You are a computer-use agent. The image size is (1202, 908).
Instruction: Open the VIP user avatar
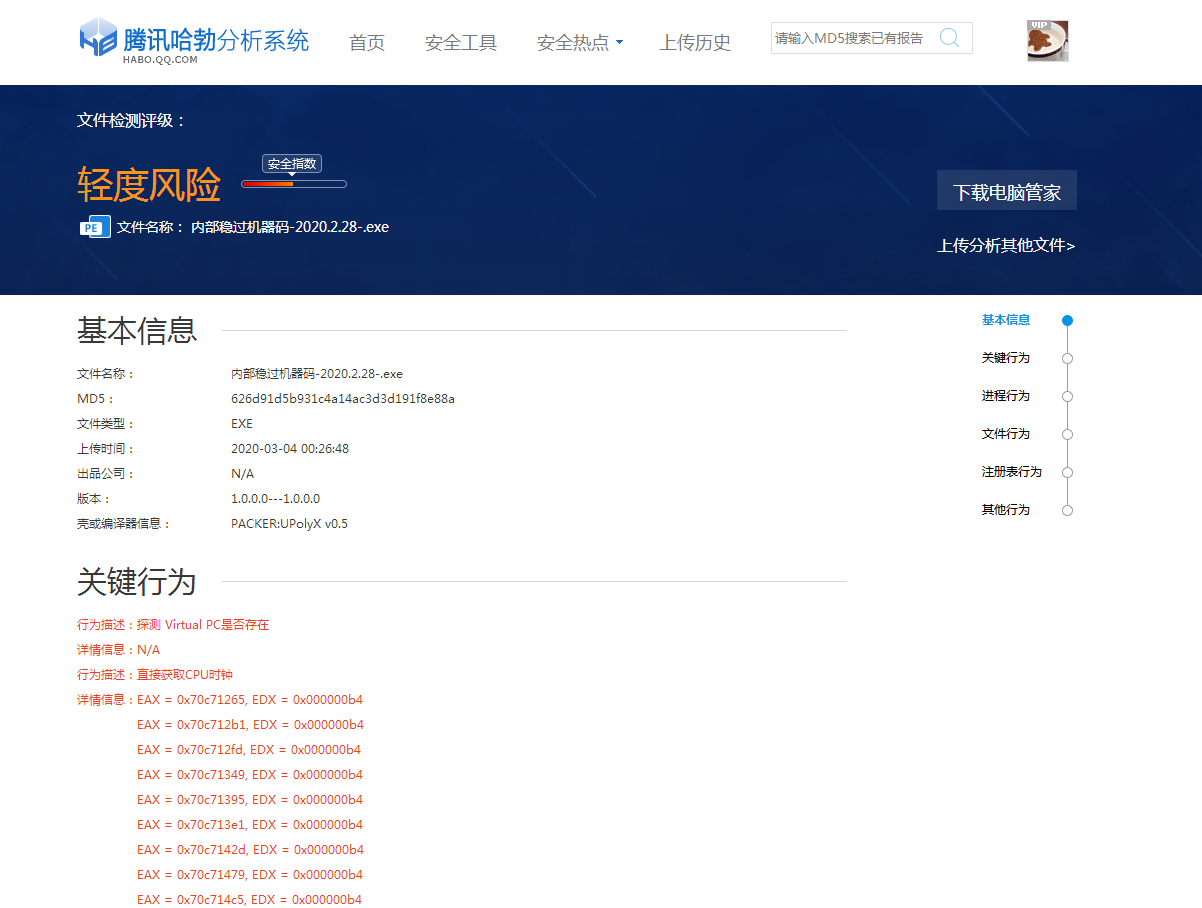pyautogui.click(x=1048, y=40)
